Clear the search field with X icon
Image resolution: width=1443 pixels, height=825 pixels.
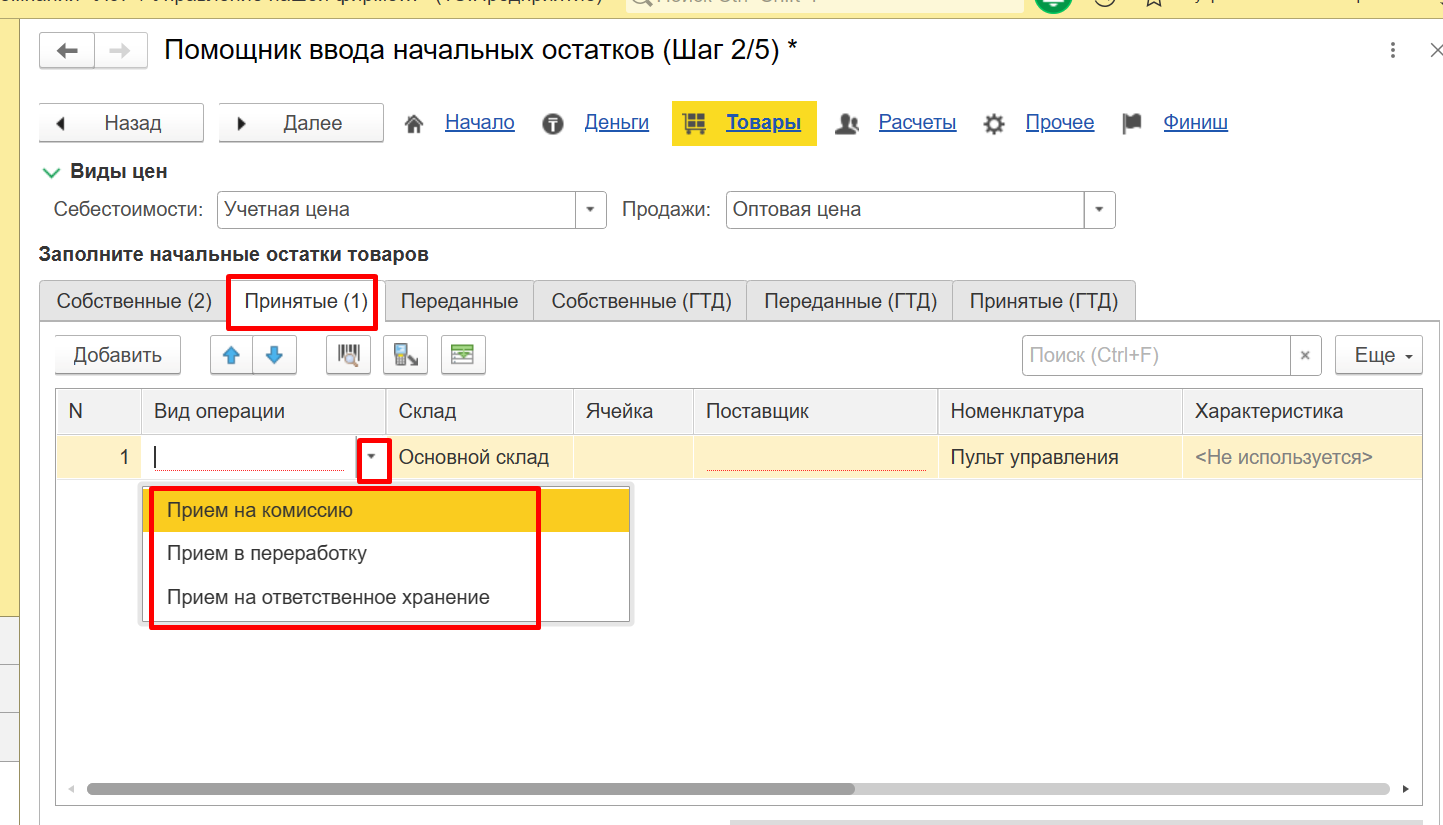pyautogui.click(x=1305, y=355)
